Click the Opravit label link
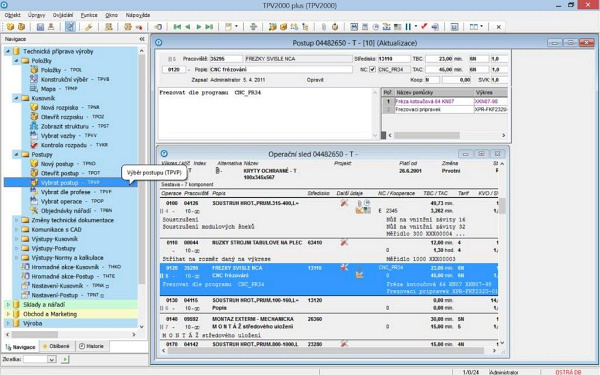 tap(315, 80)
